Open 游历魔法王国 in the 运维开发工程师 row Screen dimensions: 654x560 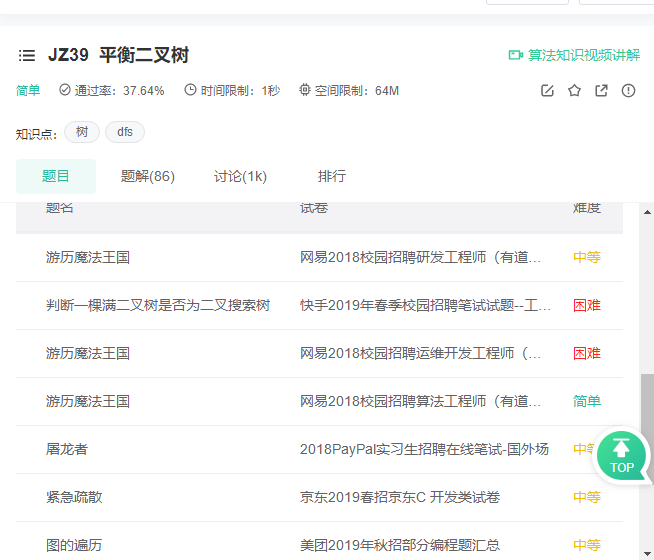88,353
